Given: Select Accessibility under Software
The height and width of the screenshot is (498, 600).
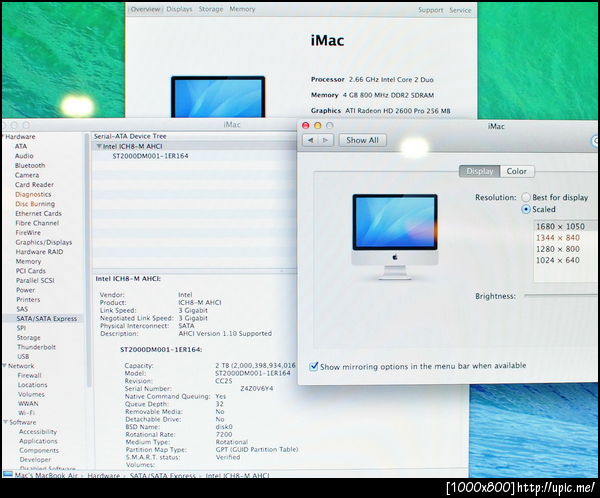Looking at the screenshot, I should tap(38, 431).
